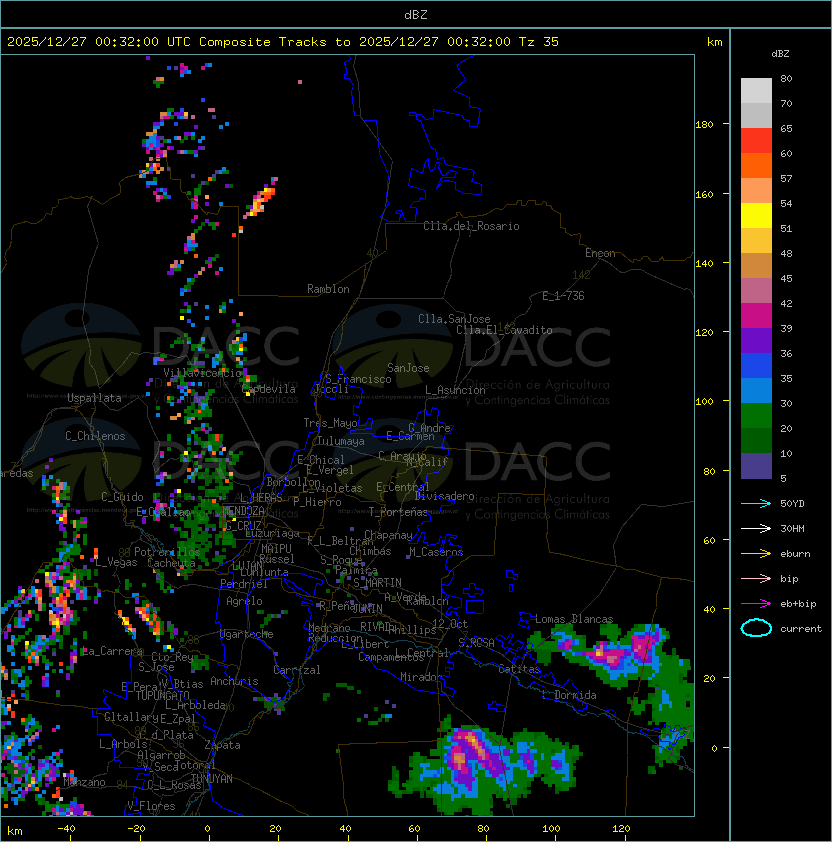832x842 pixels.
Task: Click the '50YD' legend label
Action: click(x=792, y=504)
